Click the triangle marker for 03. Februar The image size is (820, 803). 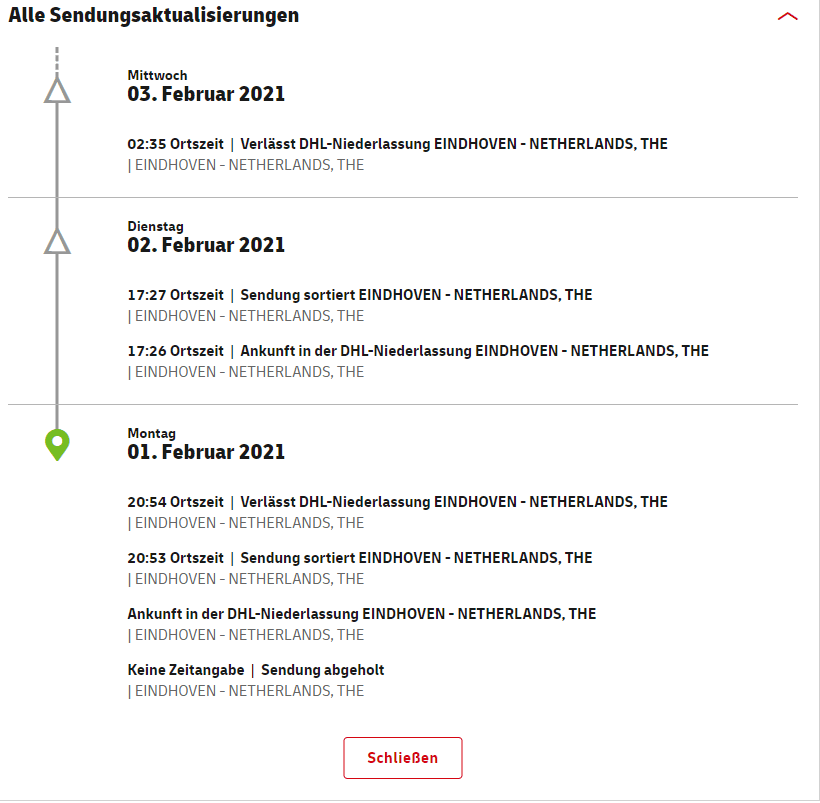57,91
